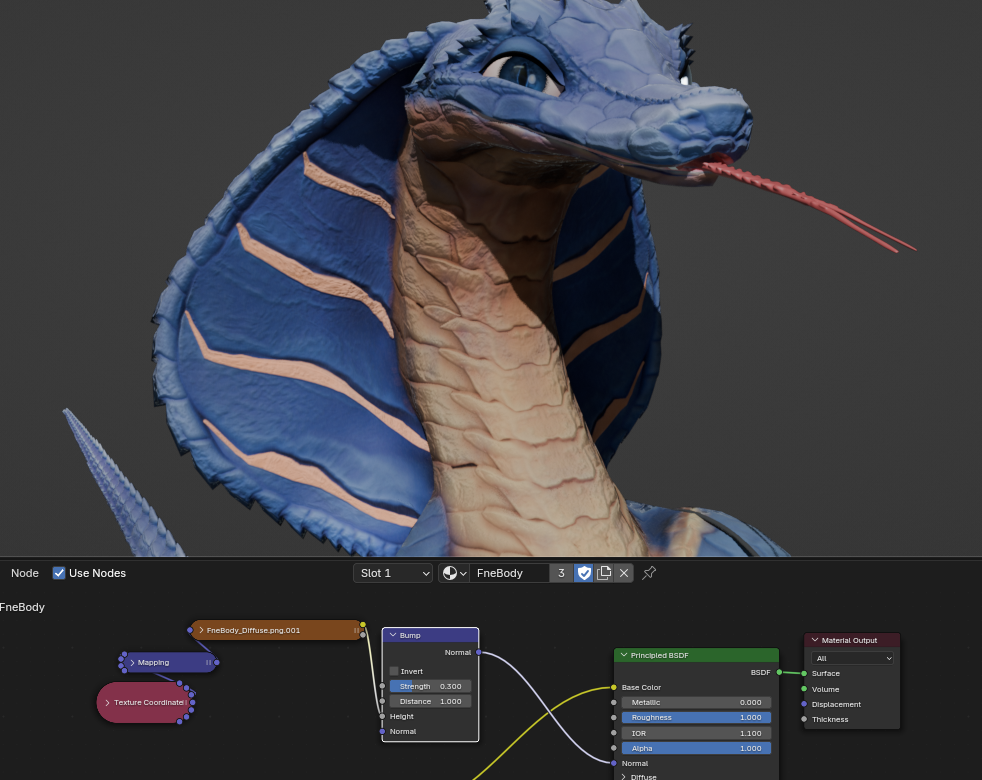
Task: Toggle the pin node tree icon
Action: (649, 573)
